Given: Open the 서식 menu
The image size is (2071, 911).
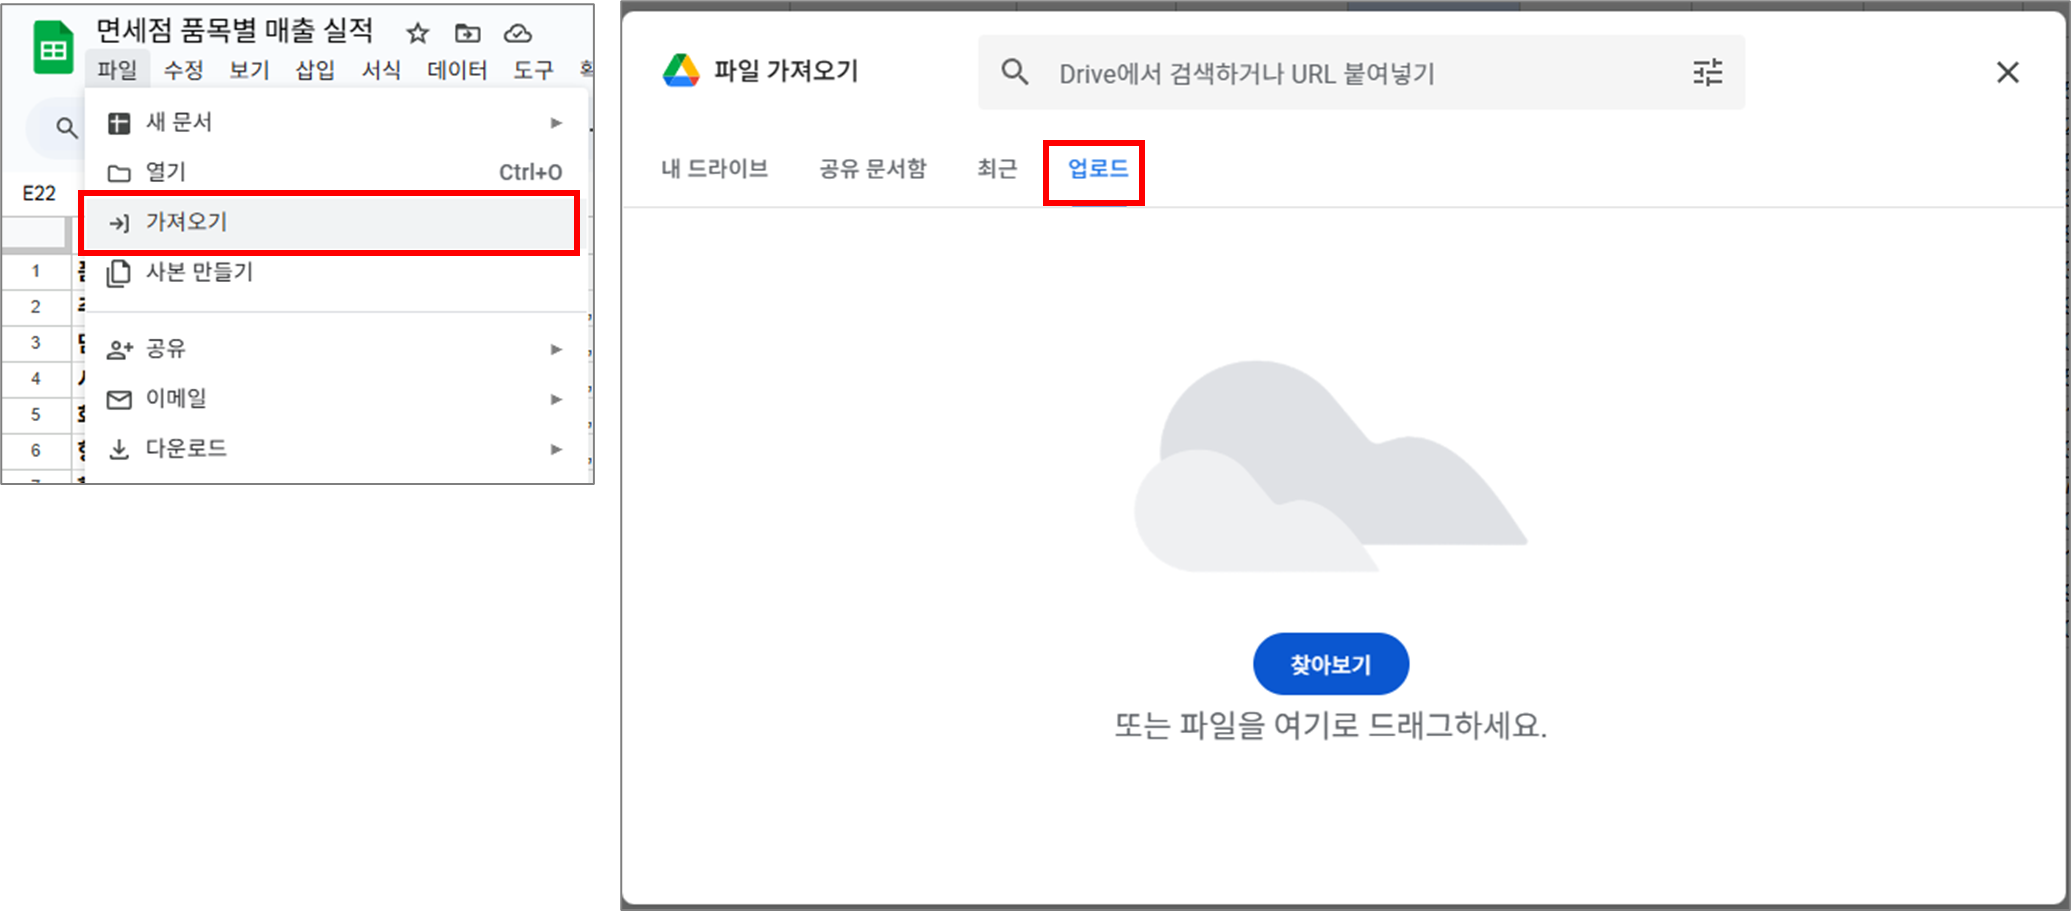Looking at the screenshot, I should point(381,70).
